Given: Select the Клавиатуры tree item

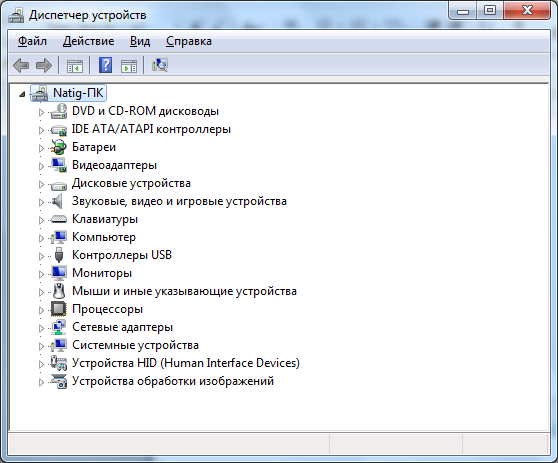Looking at the screenshot, I should pos(105,219).
